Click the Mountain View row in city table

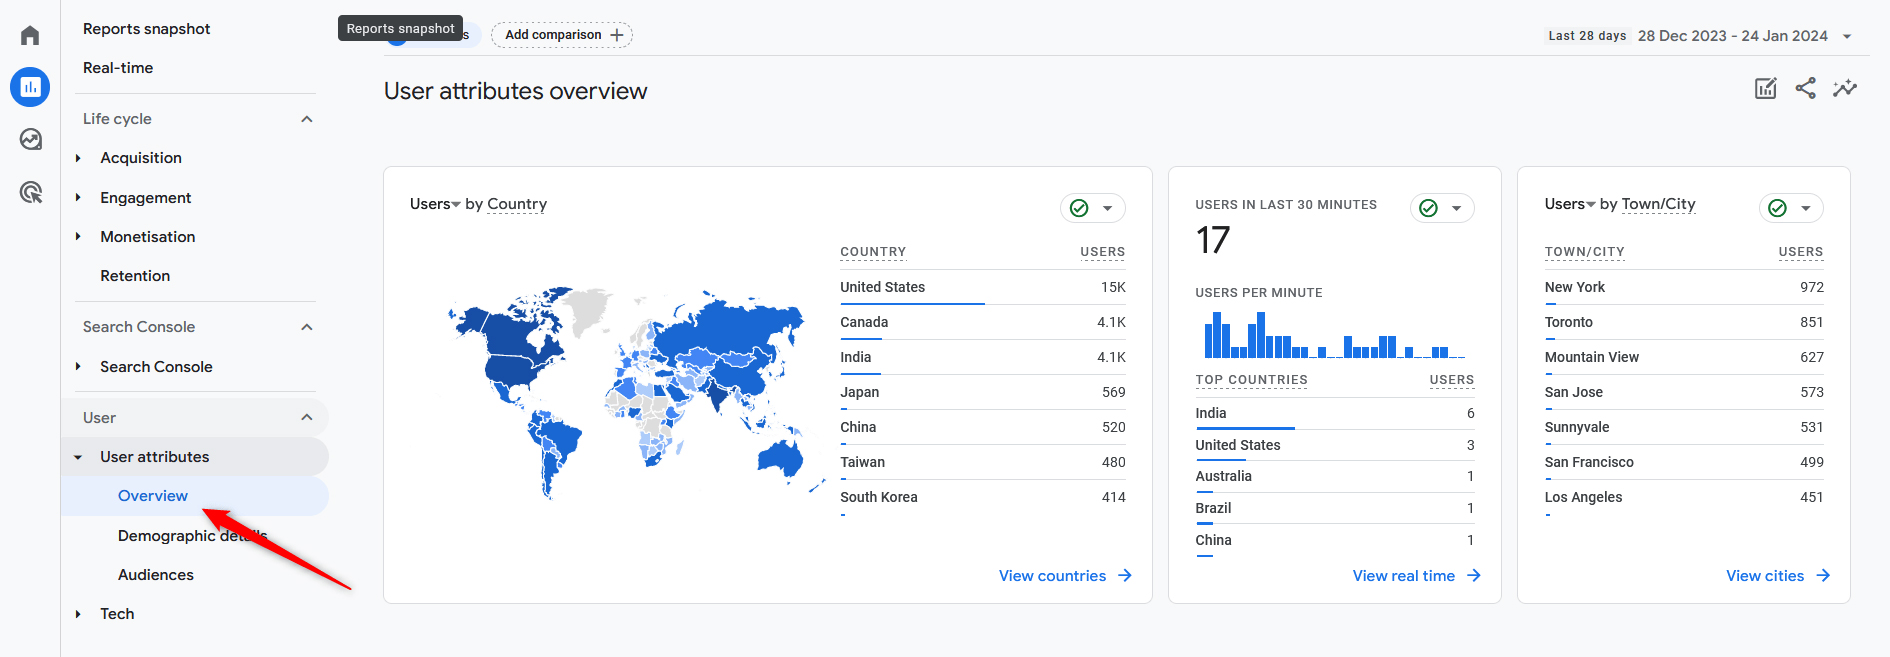(1684, 357)
